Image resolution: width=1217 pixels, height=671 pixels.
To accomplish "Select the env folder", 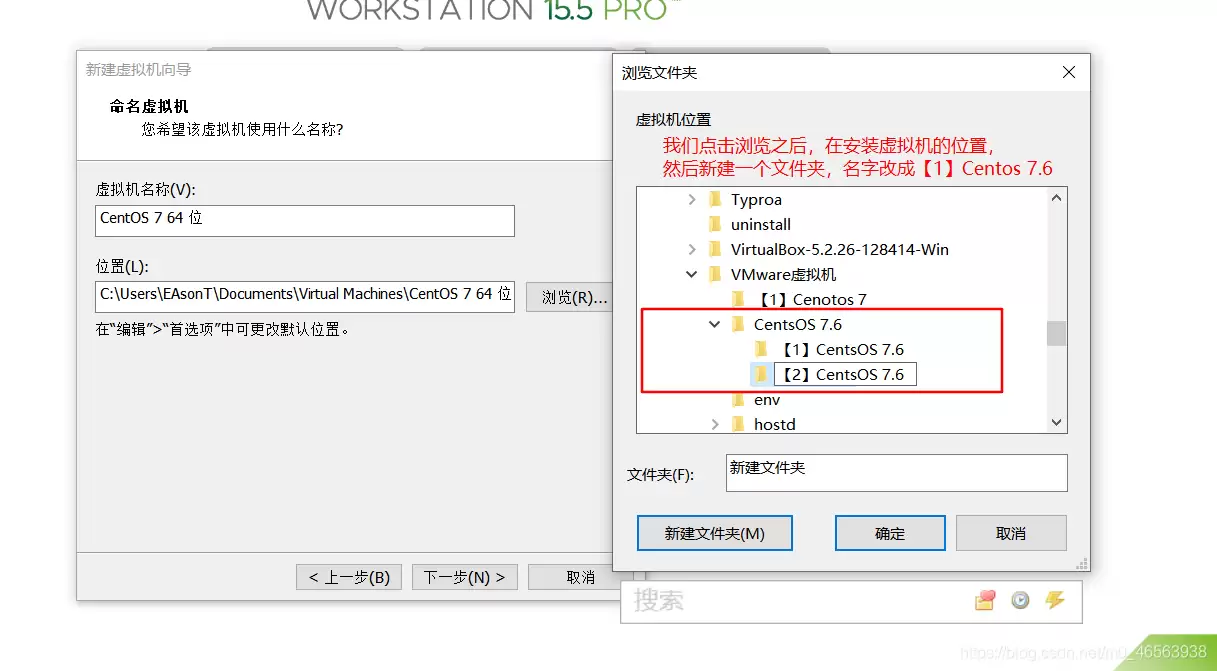I will pos(766,399).
